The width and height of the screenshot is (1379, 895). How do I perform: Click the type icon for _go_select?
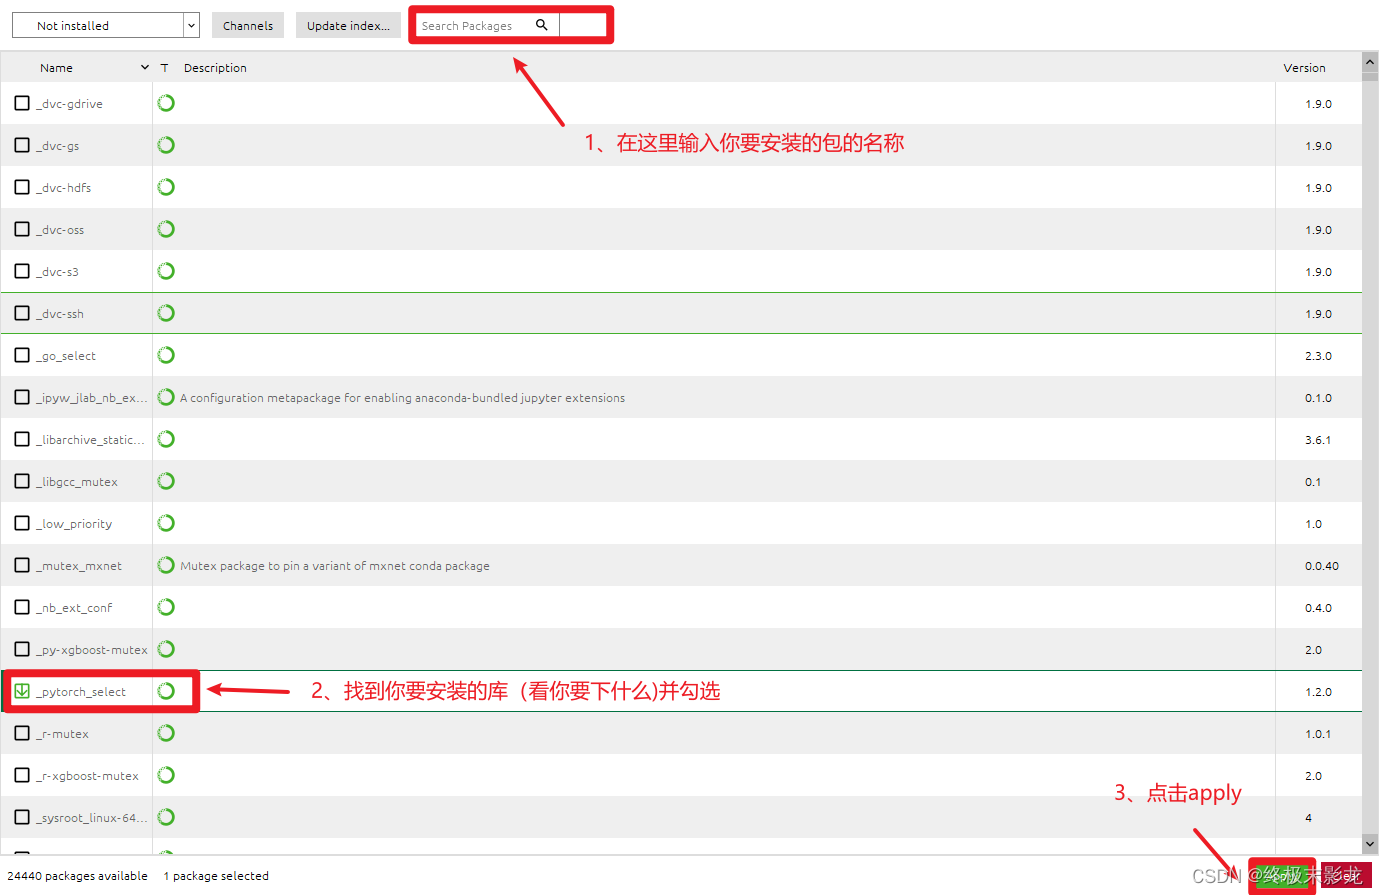(x=166, y=355)
